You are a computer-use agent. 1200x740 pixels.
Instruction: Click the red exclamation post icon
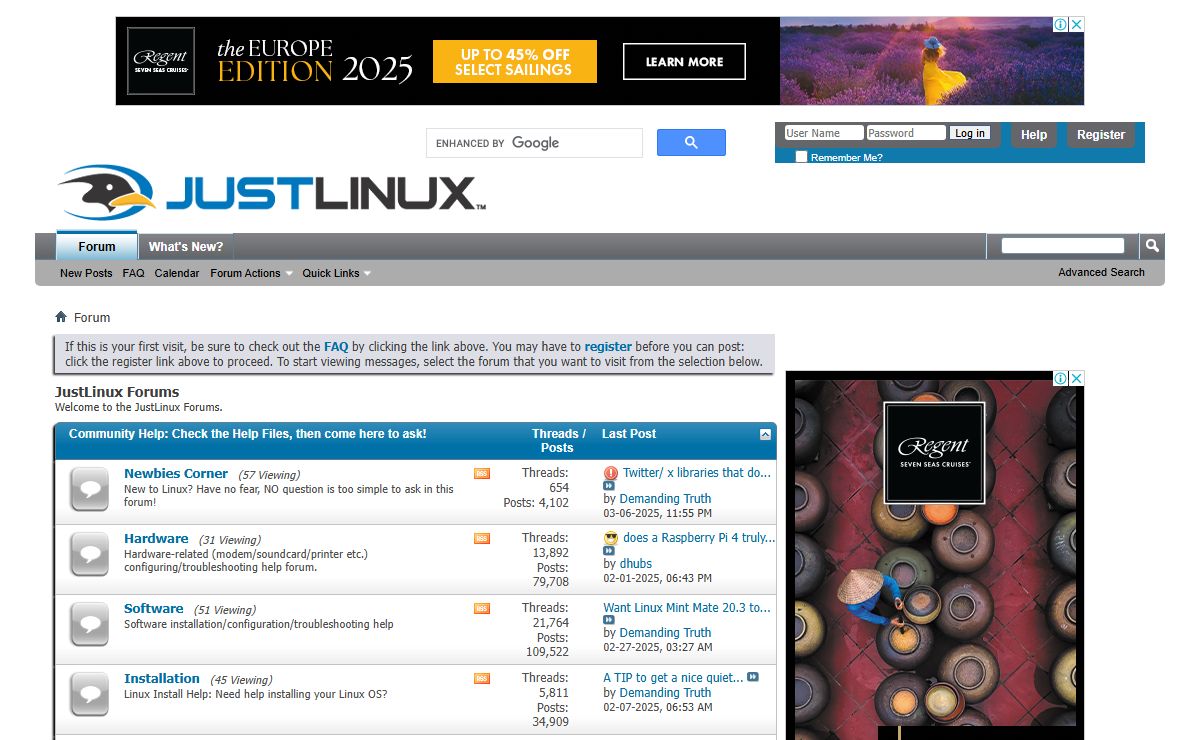pos(611,473)
